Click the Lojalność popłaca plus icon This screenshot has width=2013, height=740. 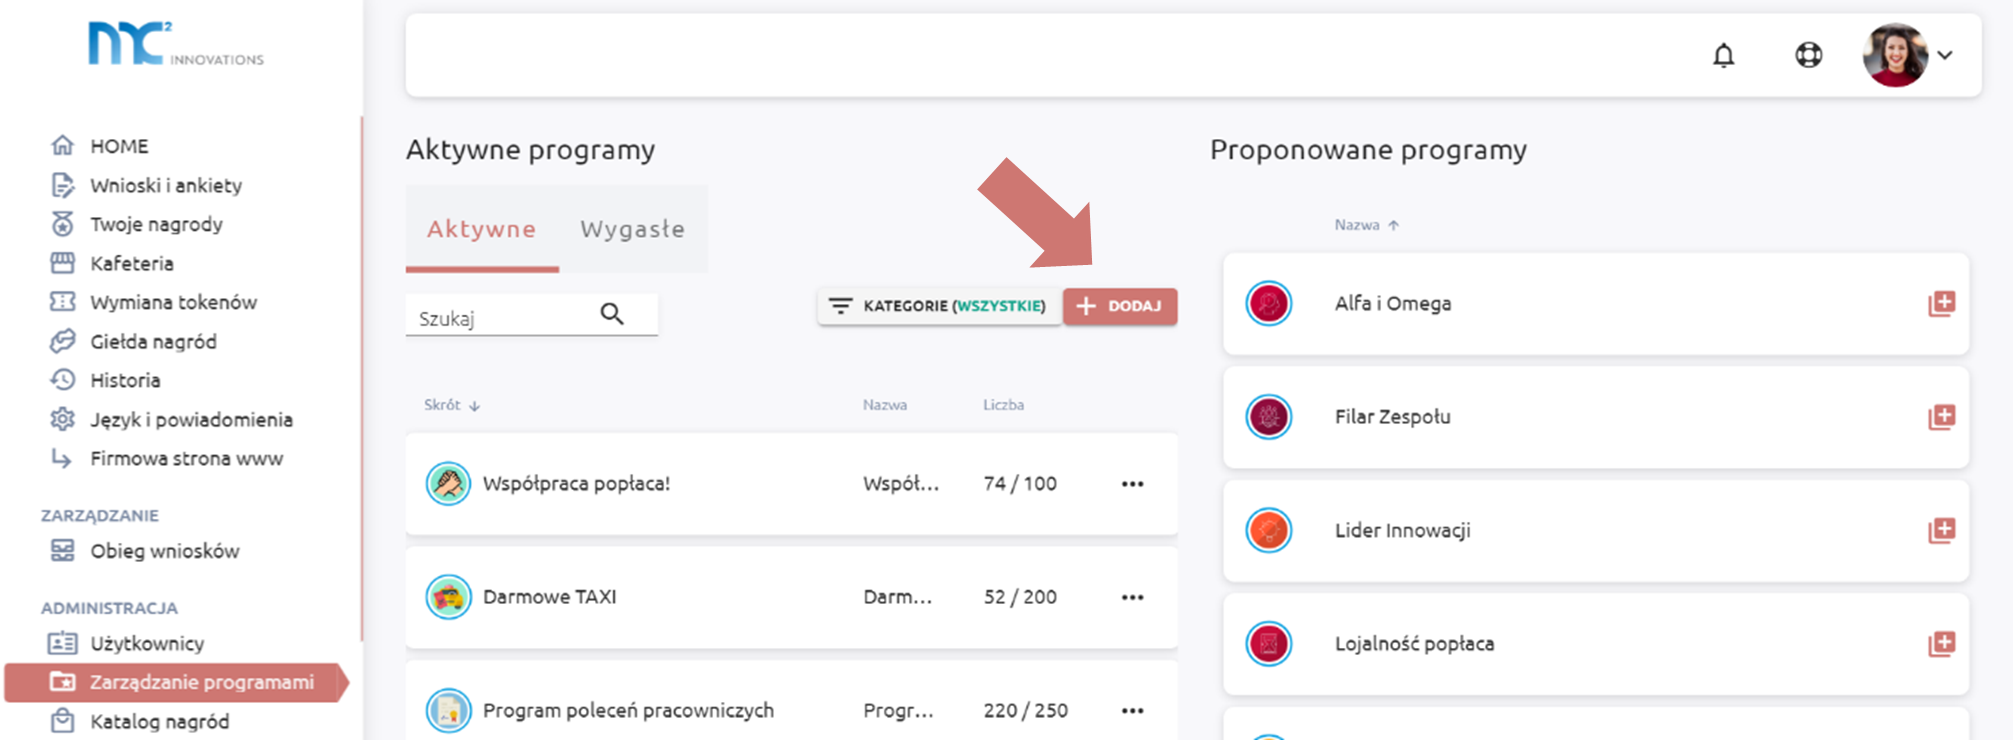[1941, 644]
